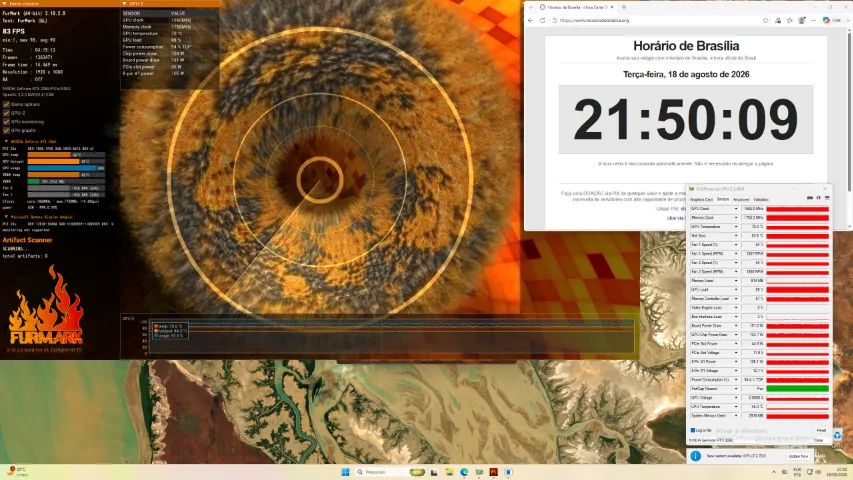853x480 pixels.
Task: Click the blue info icon in the GPU-Z update bar
Action: [695, 456]
